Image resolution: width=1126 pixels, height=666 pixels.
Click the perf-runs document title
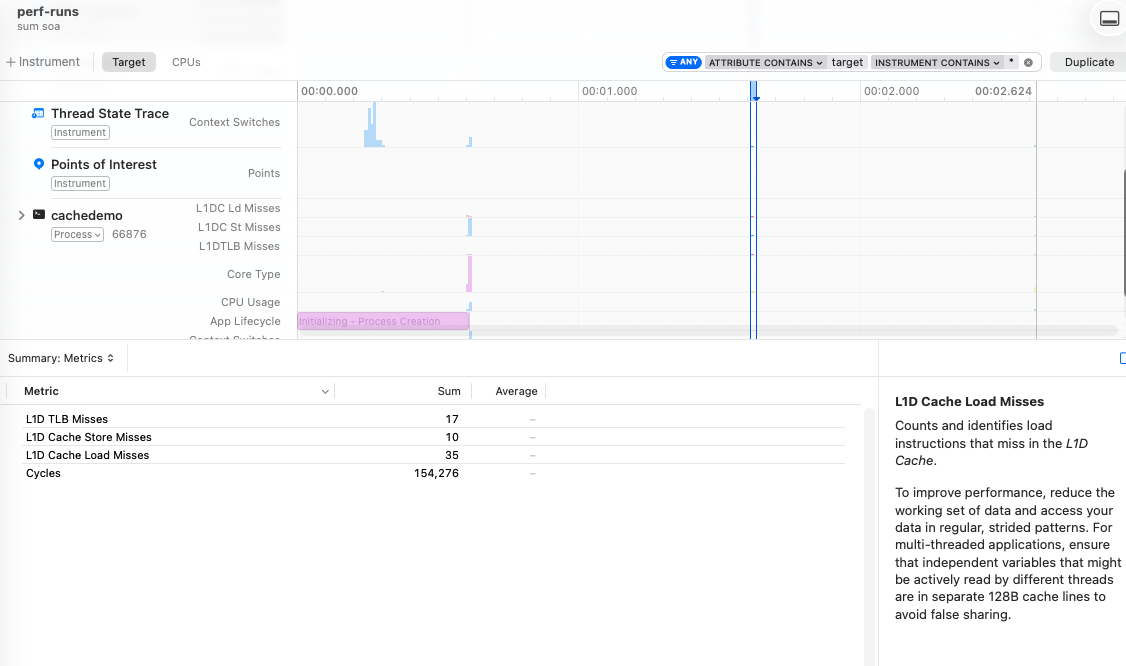(x=48, y=11)
